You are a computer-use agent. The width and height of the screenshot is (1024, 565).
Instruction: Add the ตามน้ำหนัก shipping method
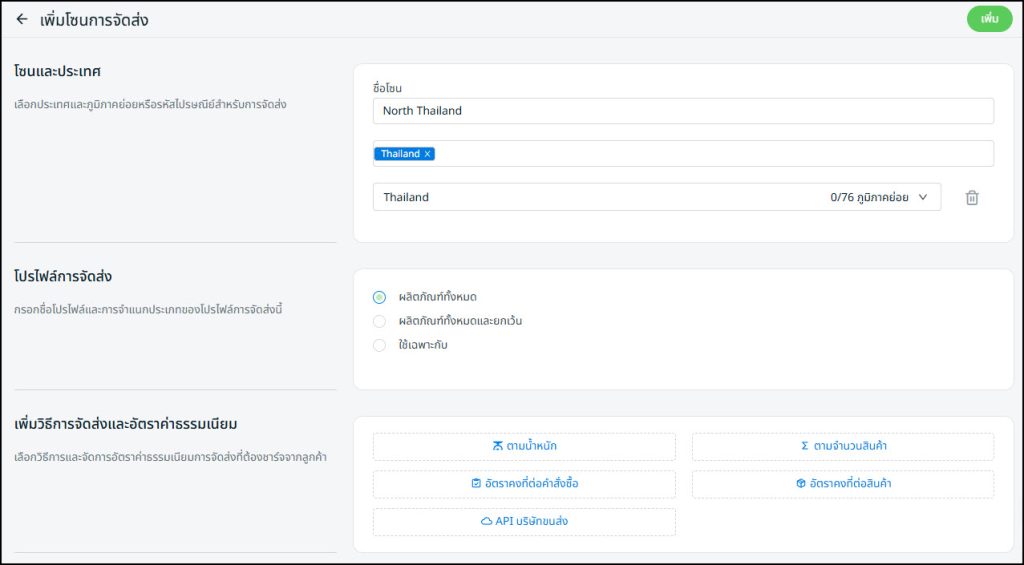(x=524, y=446)
